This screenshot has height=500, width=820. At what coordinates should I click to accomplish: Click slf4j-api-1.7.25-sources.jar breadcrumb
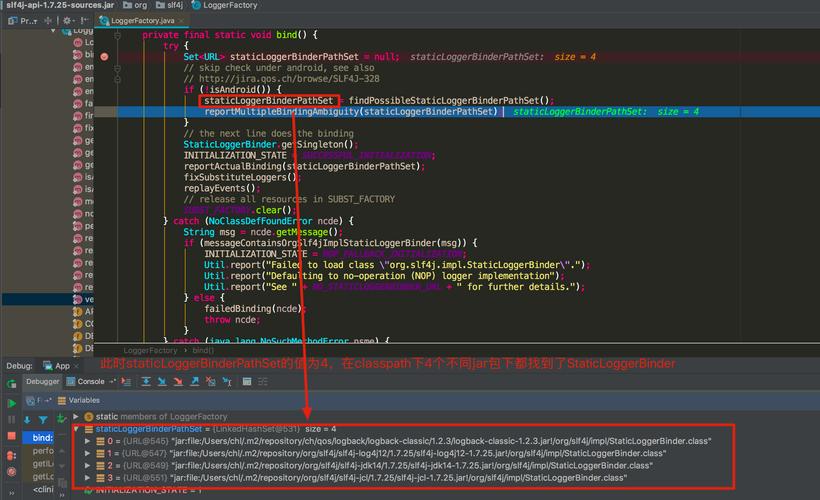pyautogui.click(x=60, y=5)
